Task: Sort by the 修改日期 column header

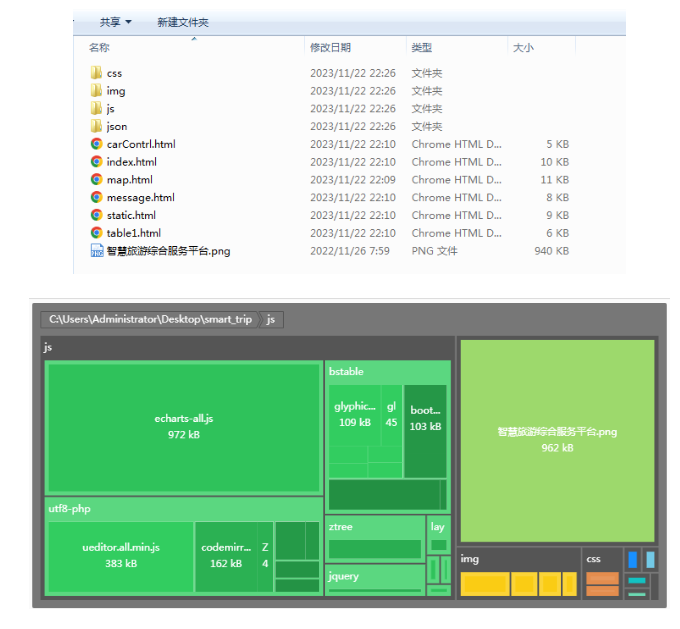Action: [330, 47]
